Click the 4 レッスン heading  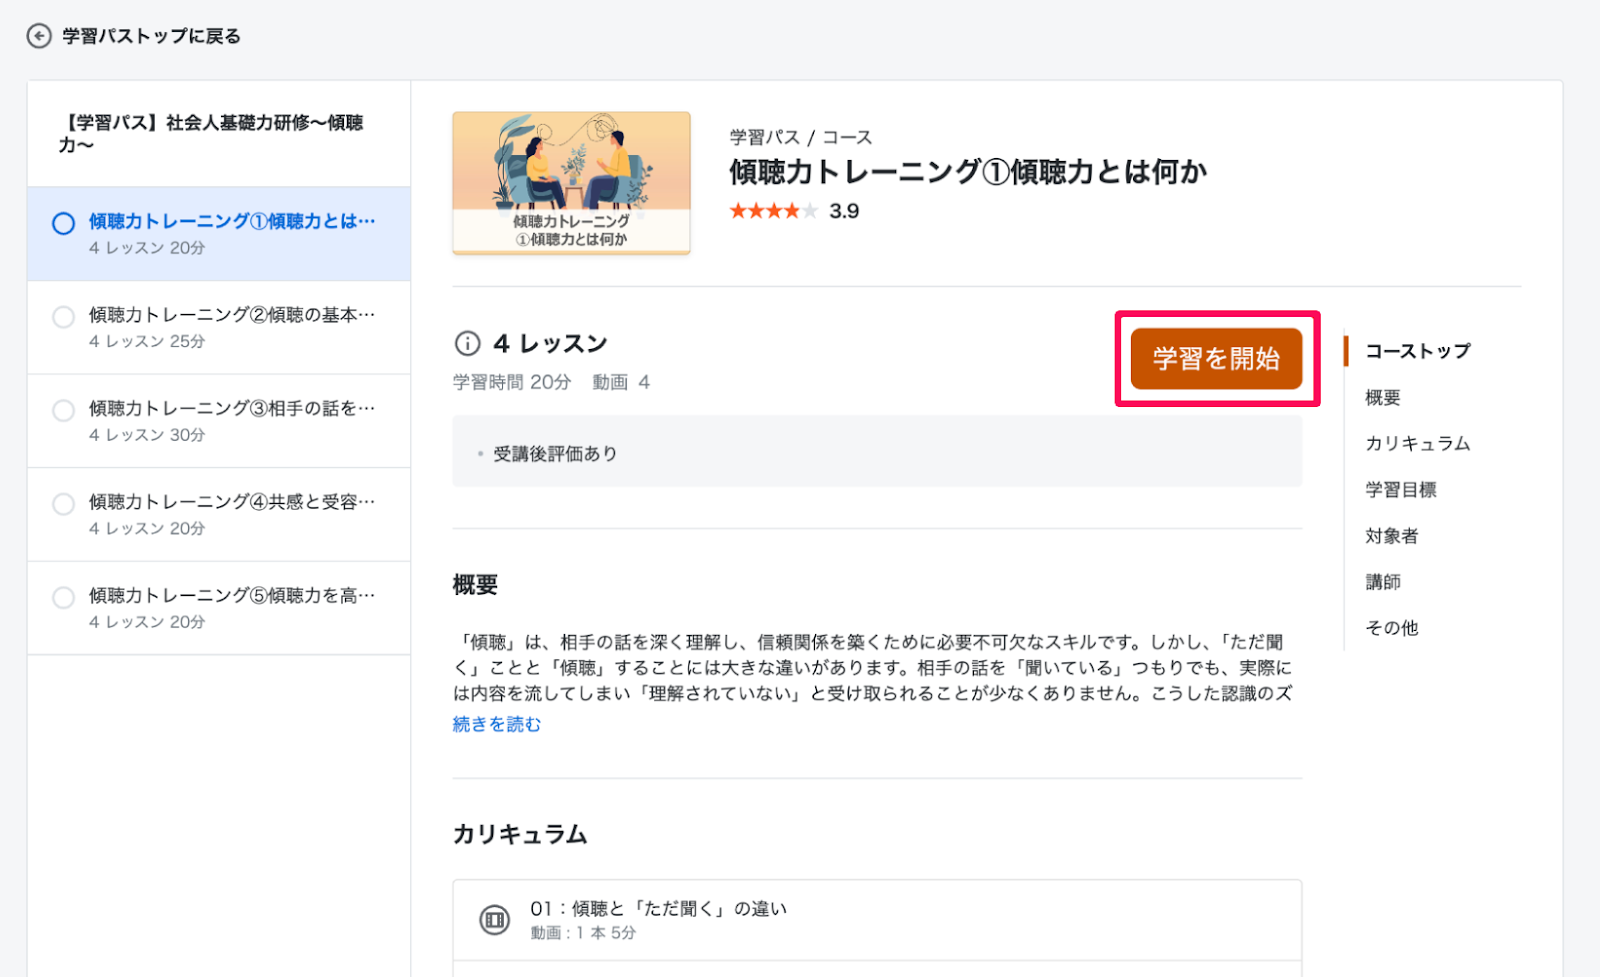click(x=550, y=344)
